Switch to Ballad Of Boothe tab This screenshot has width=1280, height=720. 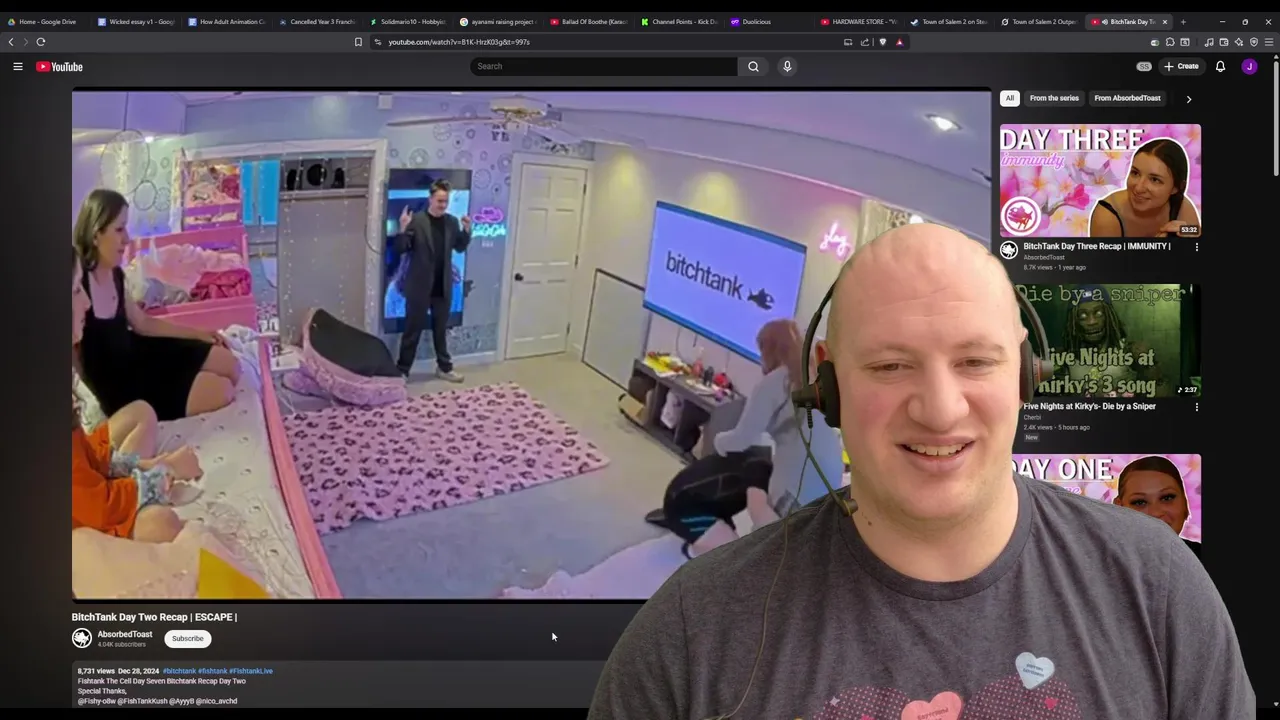click(588, 21)
